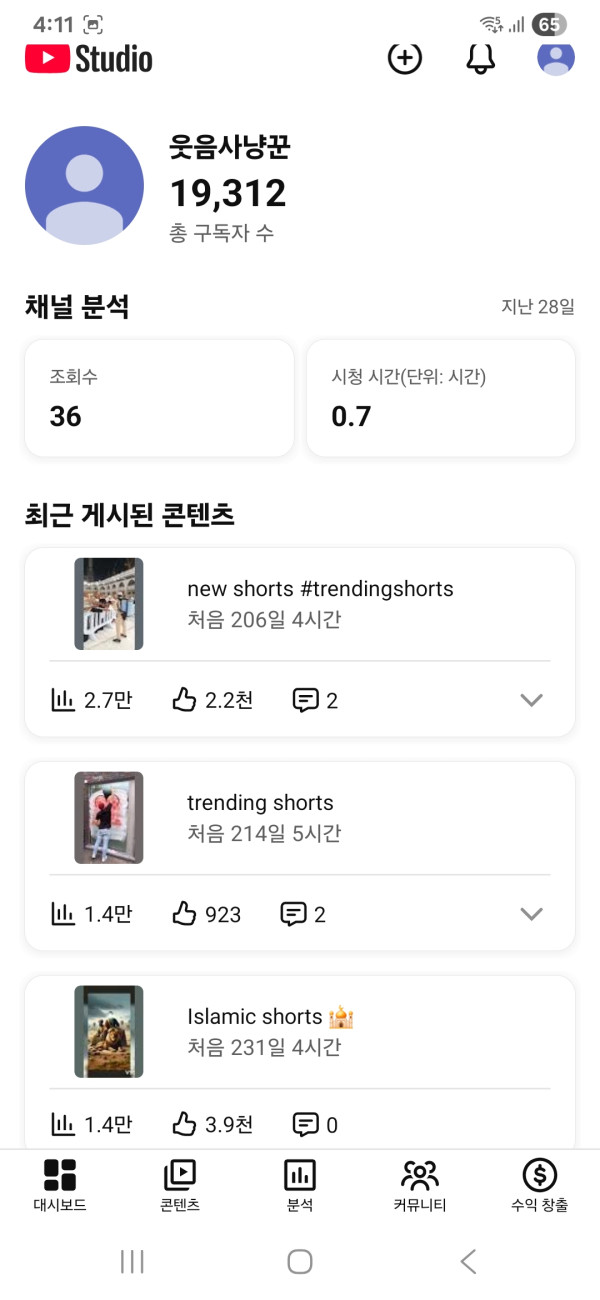Tap the 'new shorts #trendingshorts' thumbnail
The height and width of the screenshot is (1300, 600).
click(x=109, y=604)
